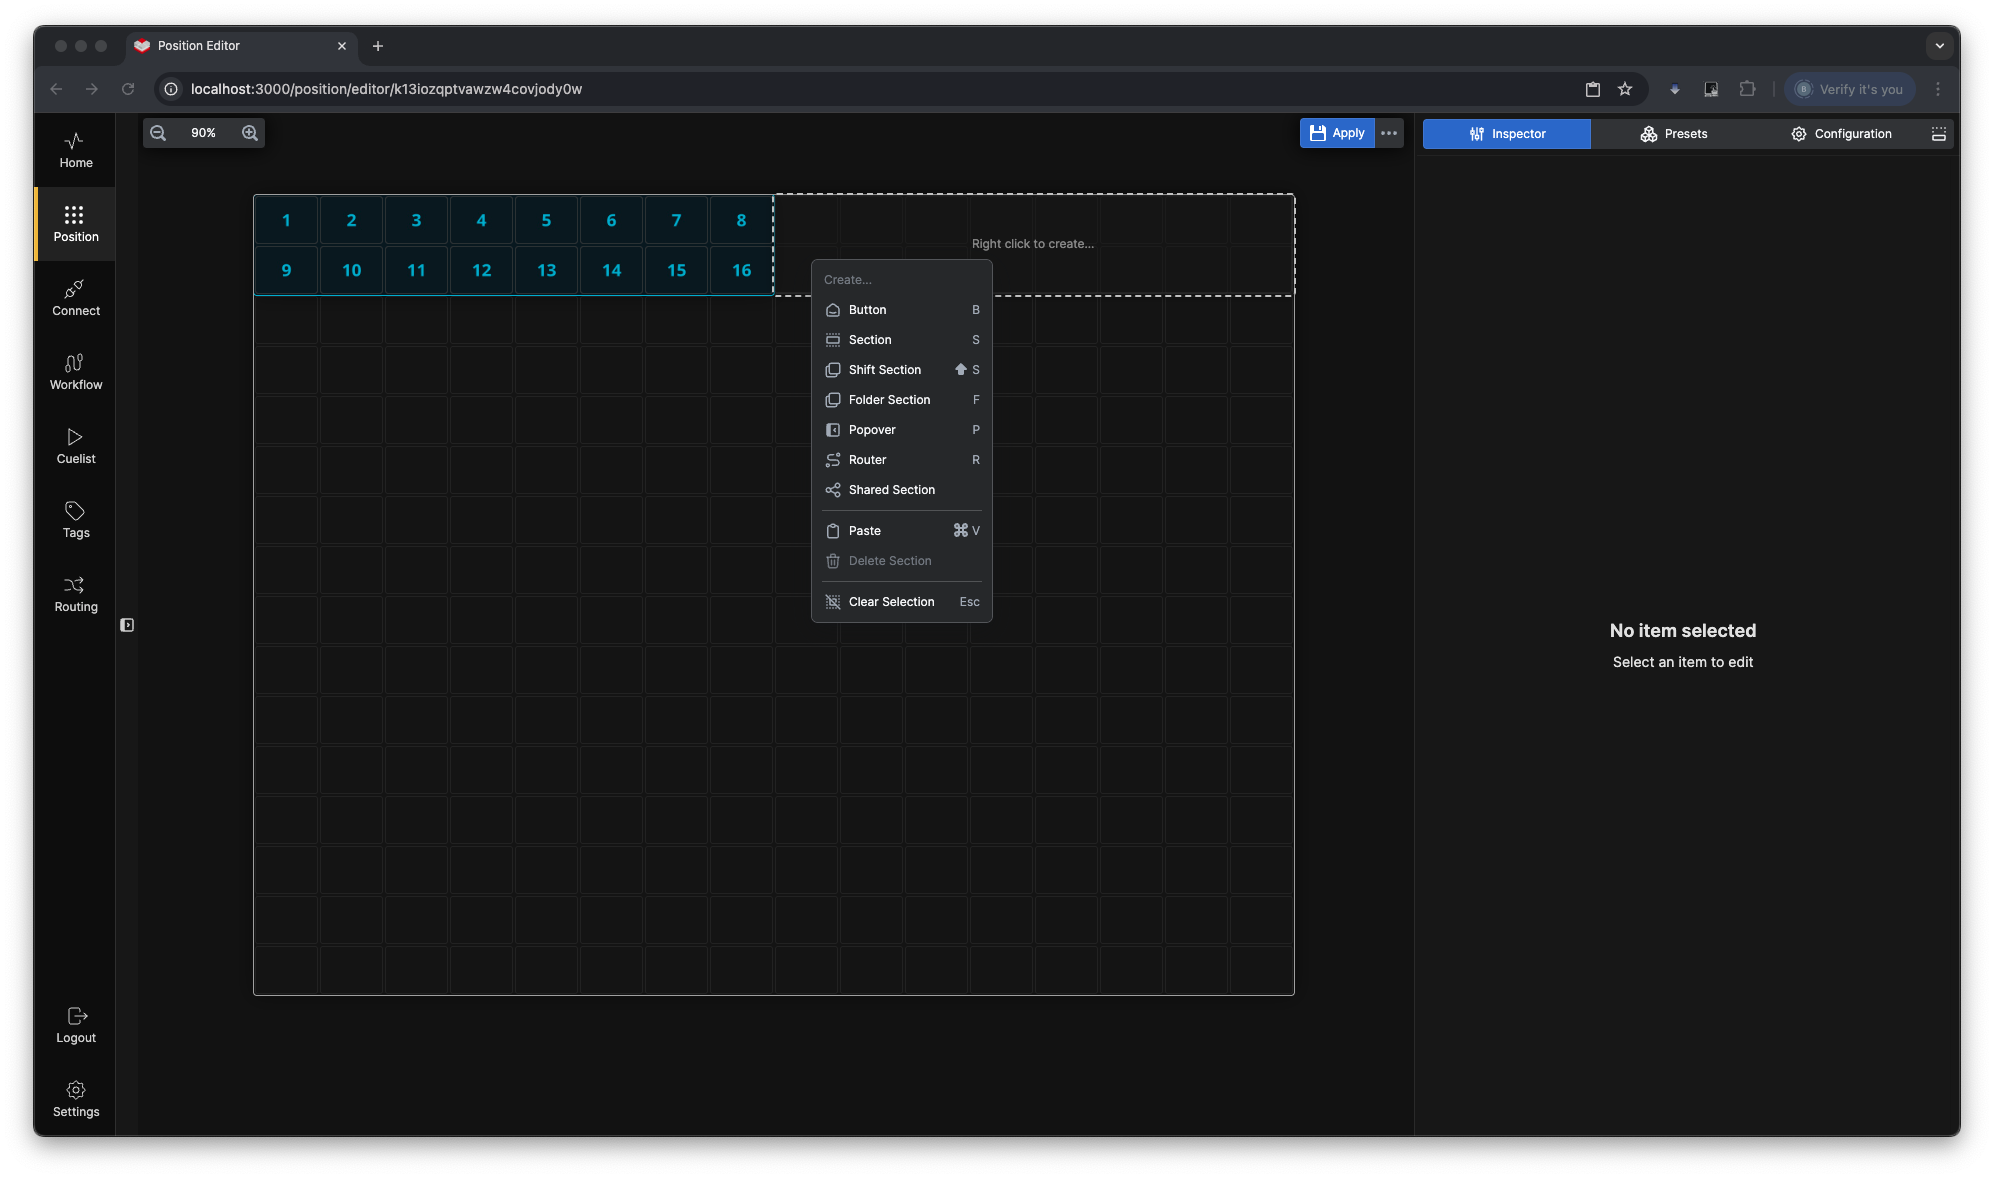Toggle the panel layout icon after Configuration

pos(1938,134)
